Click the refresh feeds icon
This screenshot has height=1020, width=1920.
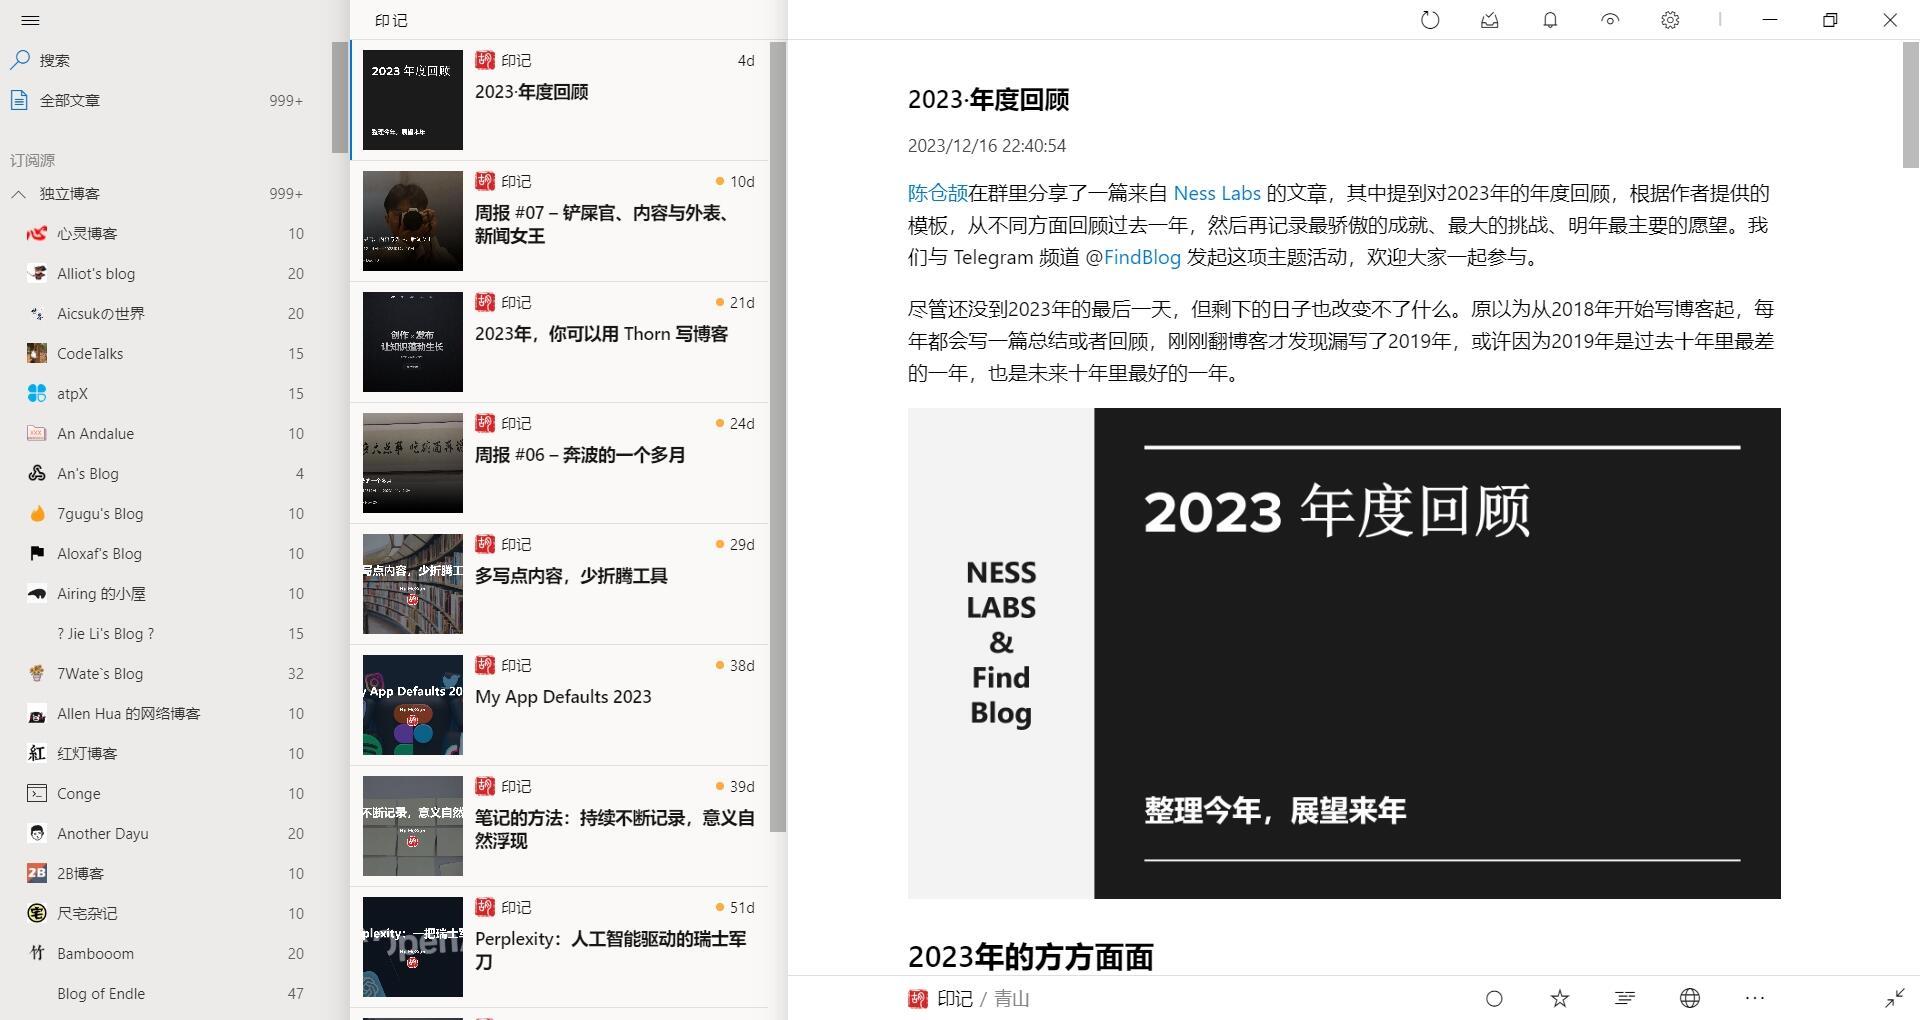click(x=1430, y=20)
